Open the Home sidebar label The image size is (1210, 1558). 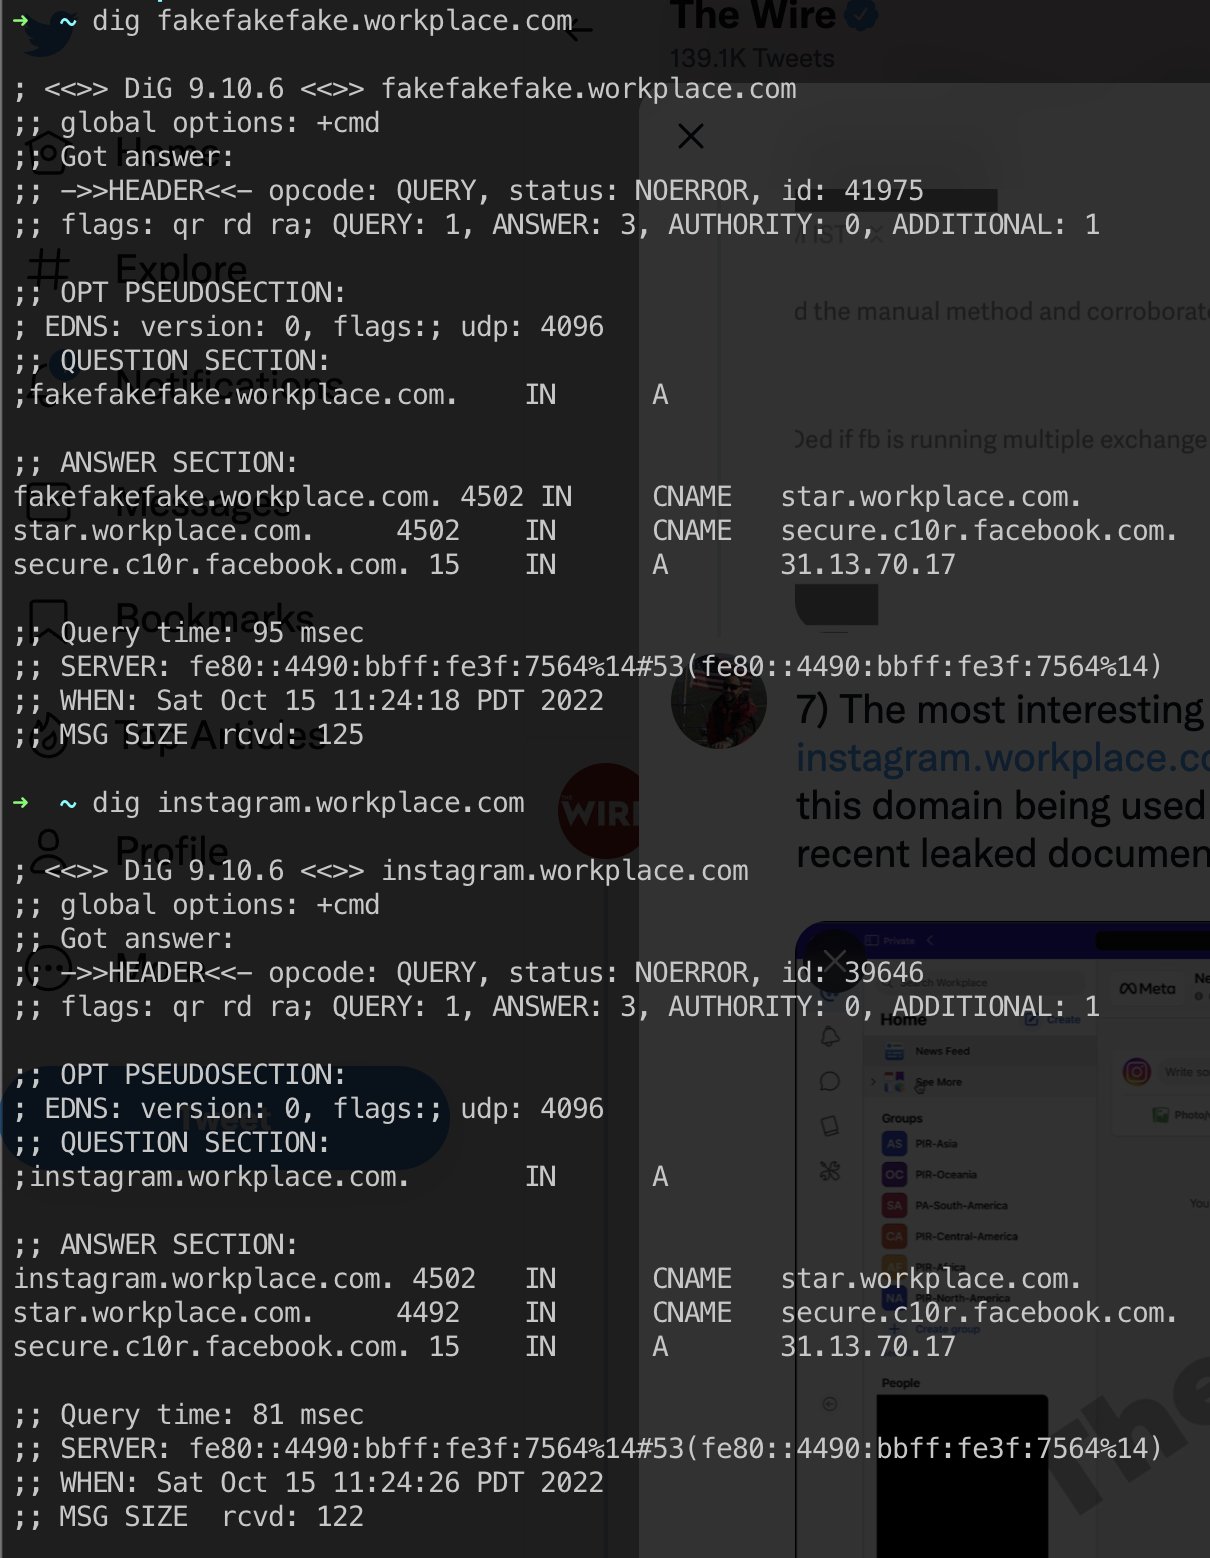167,153
